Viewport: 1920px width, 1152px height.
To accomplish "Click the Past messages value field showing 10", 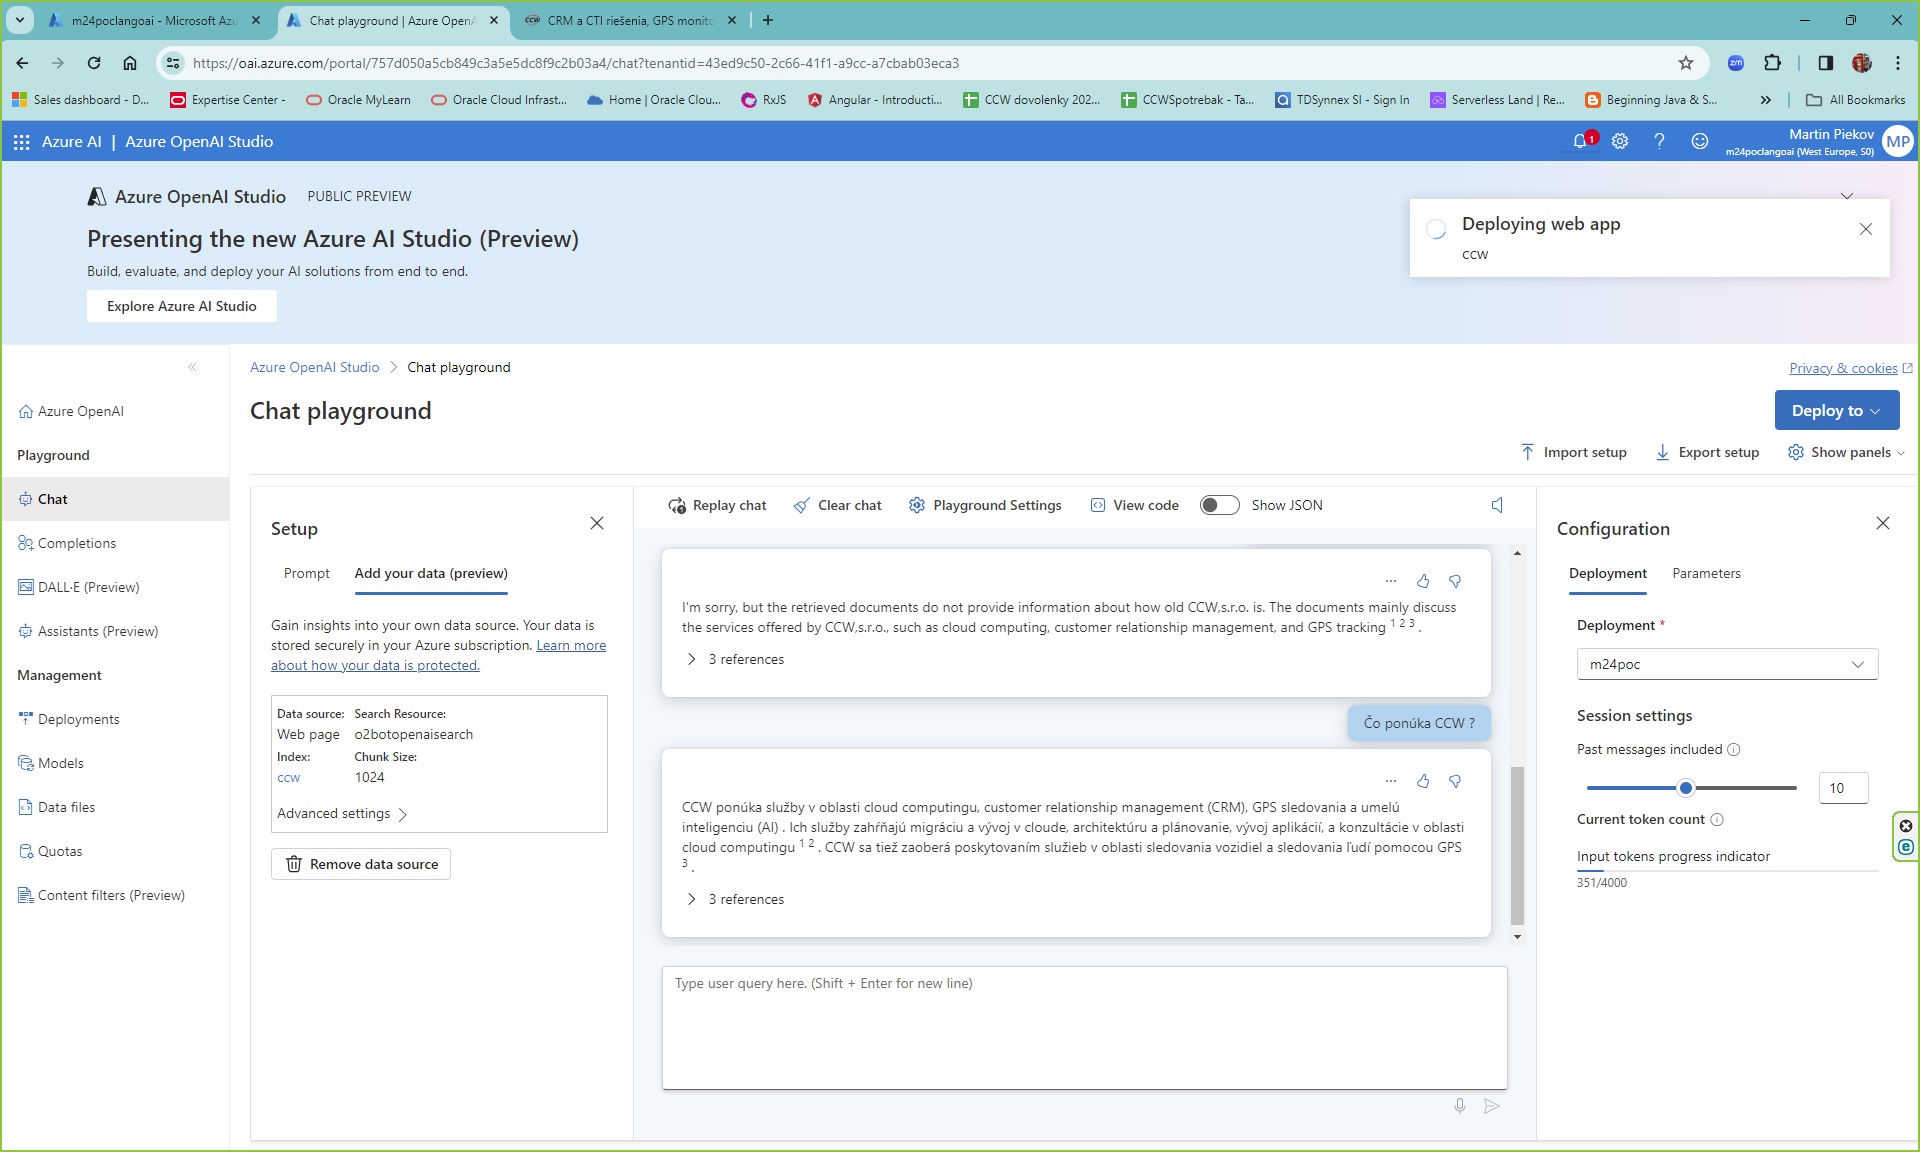I will coord(1843,788).
